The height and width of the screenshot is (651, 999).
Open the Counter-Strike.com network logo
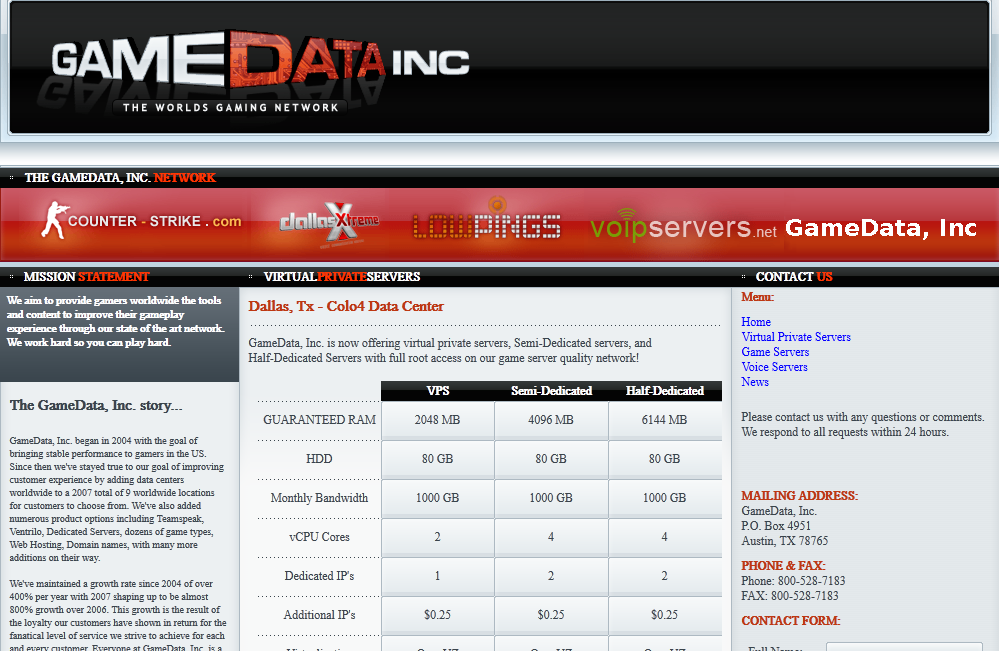tap(141, 221)
